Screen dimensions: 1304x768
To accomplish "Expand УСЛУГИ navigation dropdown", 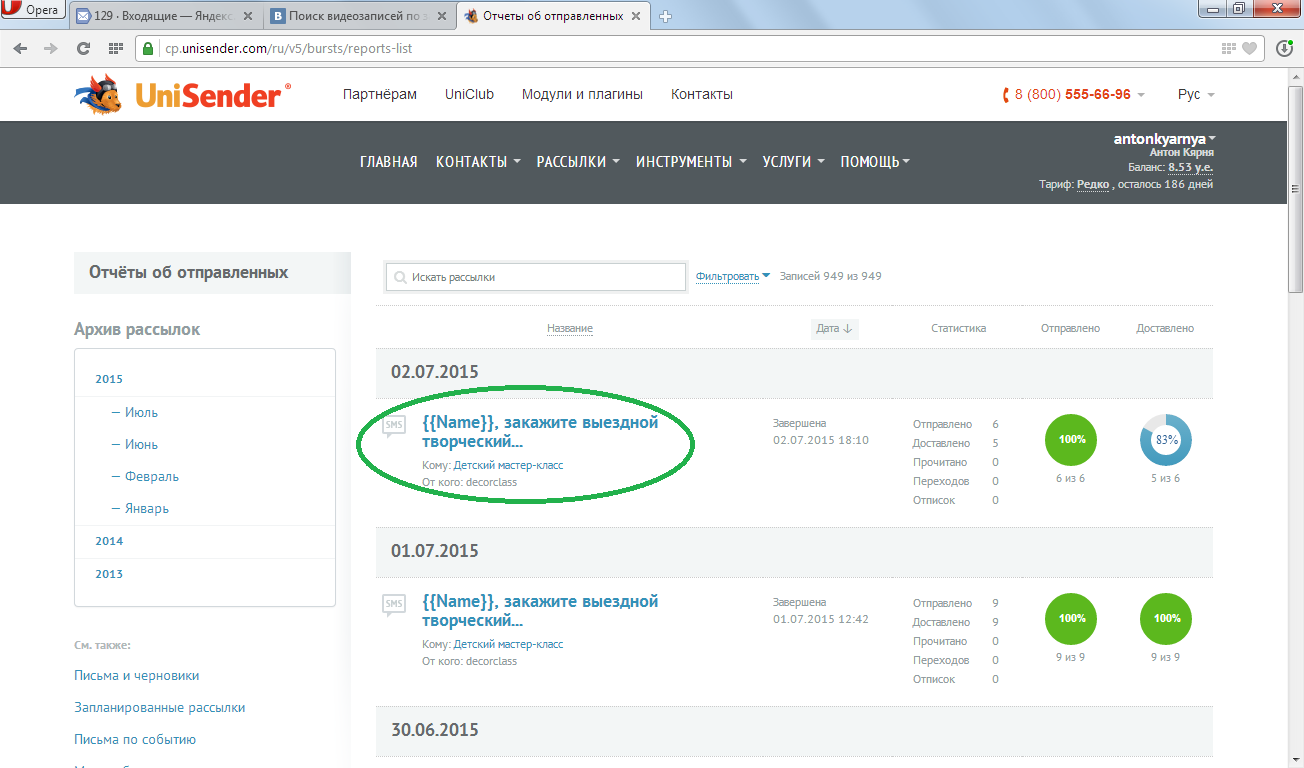I will point(793,162).
